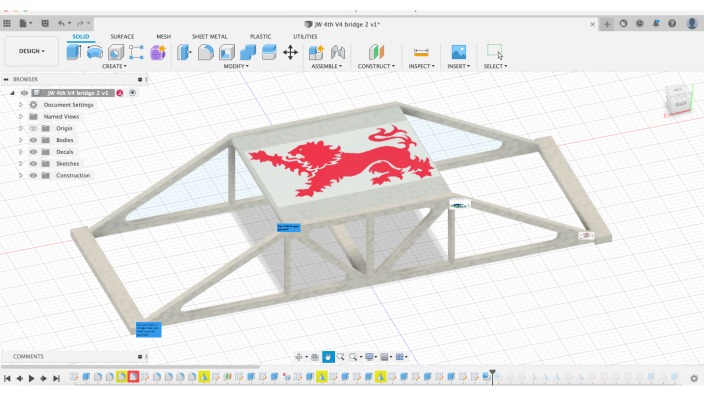This screenshot has width=704, height=396.
Task: Expand the Decals folder
Action: [x=21, y=152]
